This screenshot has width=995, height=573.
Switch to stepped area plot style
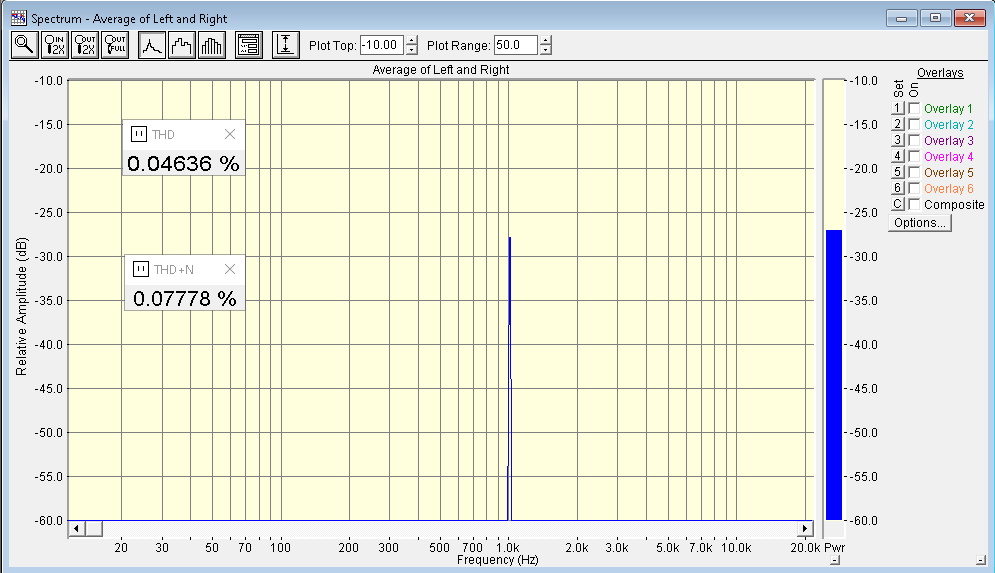(x=181, y=45)
